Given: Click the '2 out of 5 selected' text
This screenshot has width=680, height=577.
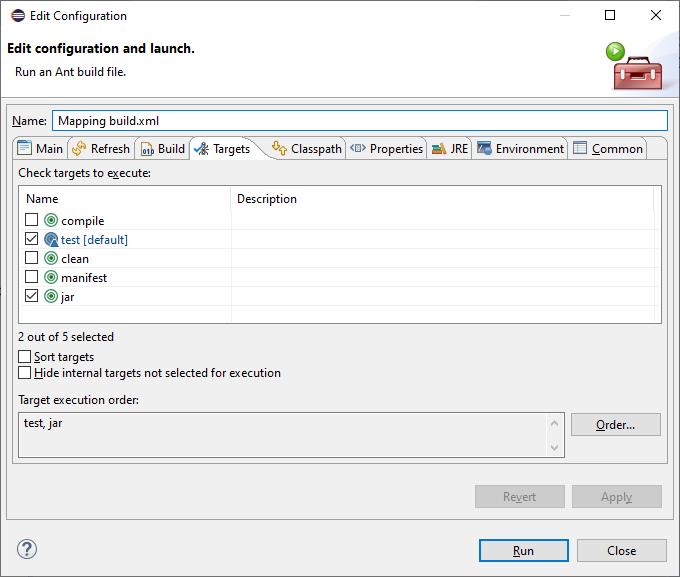Looking at the screenshot, I should [x=66, y=337].
